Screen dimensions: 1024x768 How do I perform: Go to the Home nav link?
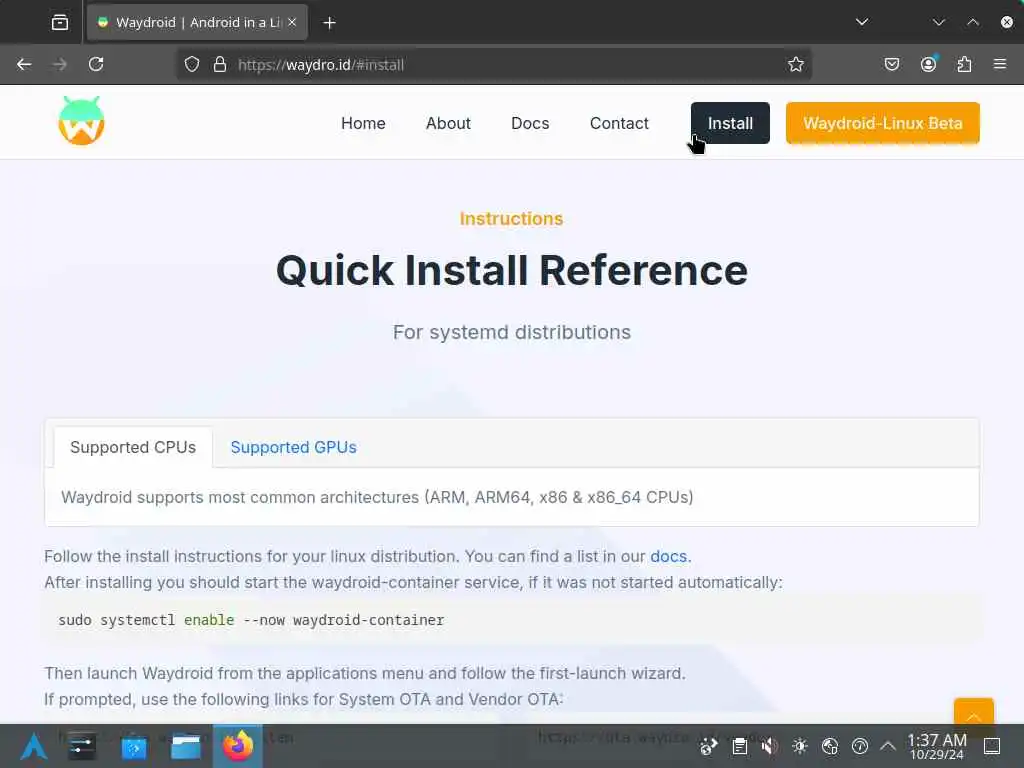[x=363, y=123]
